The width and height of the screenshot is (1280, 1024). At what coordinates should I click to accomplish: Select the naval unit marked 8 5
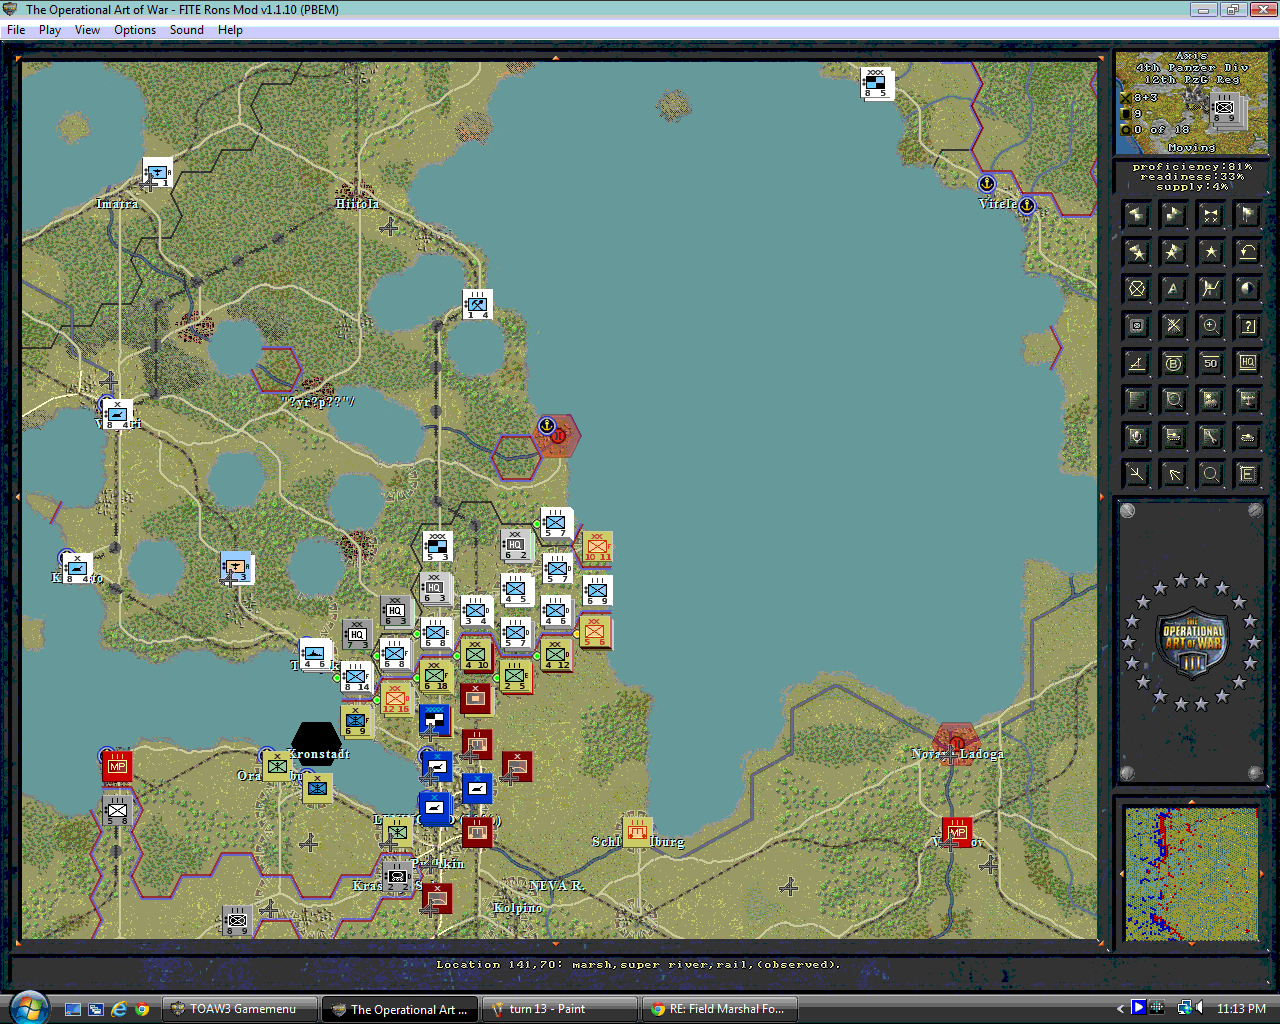pos(876,83)
